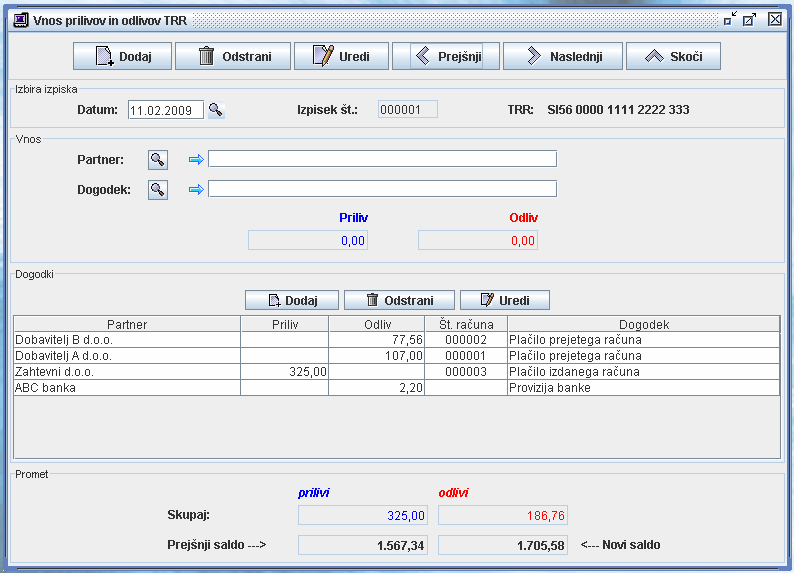The image size is (794, 573).
Task: Click the Datum input field
Action: 165,110
